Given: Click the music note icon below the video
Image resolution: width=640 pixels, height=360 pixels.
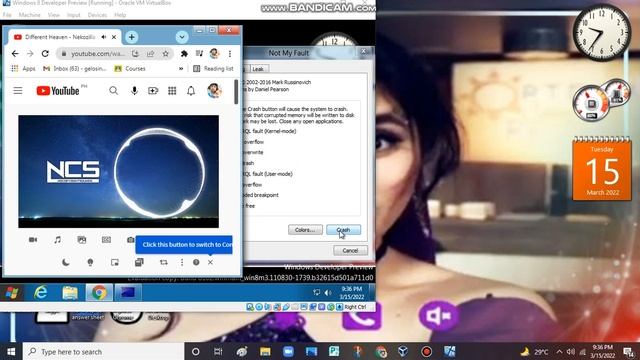Looking at the screenshot, I should tap(58, 240).
